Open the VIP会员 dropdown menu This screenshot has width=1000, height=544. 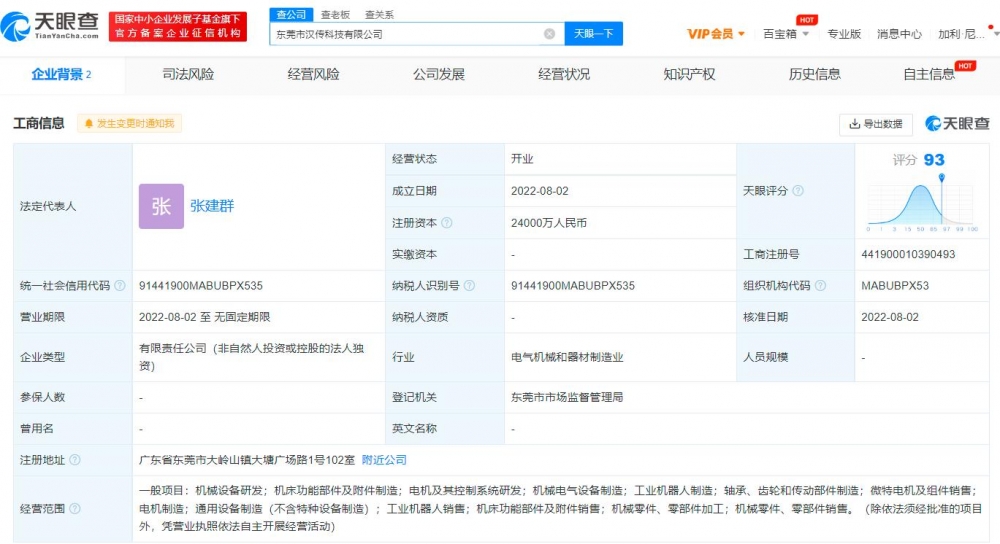(716, 34)
